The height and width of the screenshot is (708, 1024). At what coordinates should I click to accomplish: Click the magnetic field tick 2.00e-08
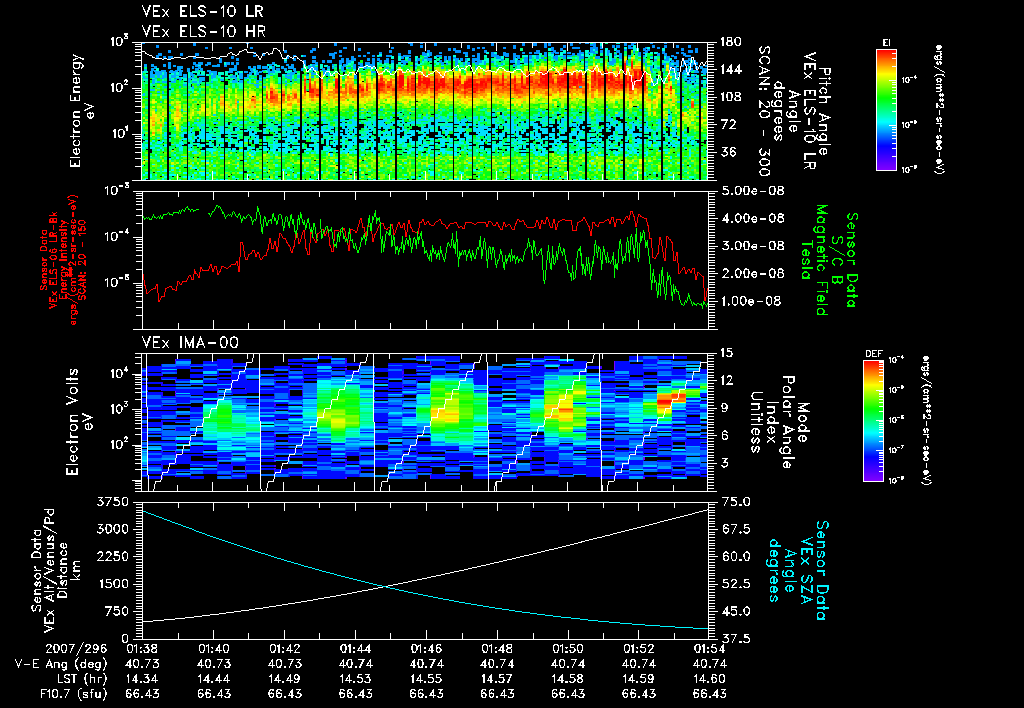pos(751,273)
